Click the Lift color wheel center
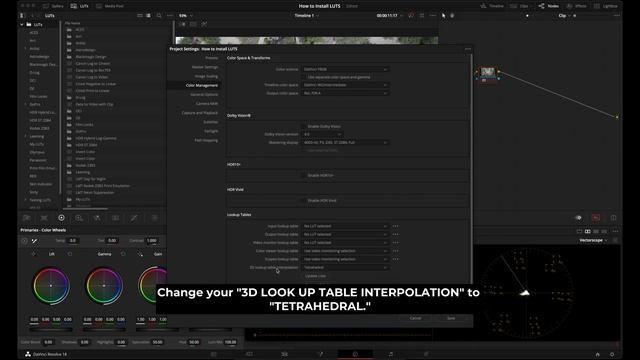 51,286
